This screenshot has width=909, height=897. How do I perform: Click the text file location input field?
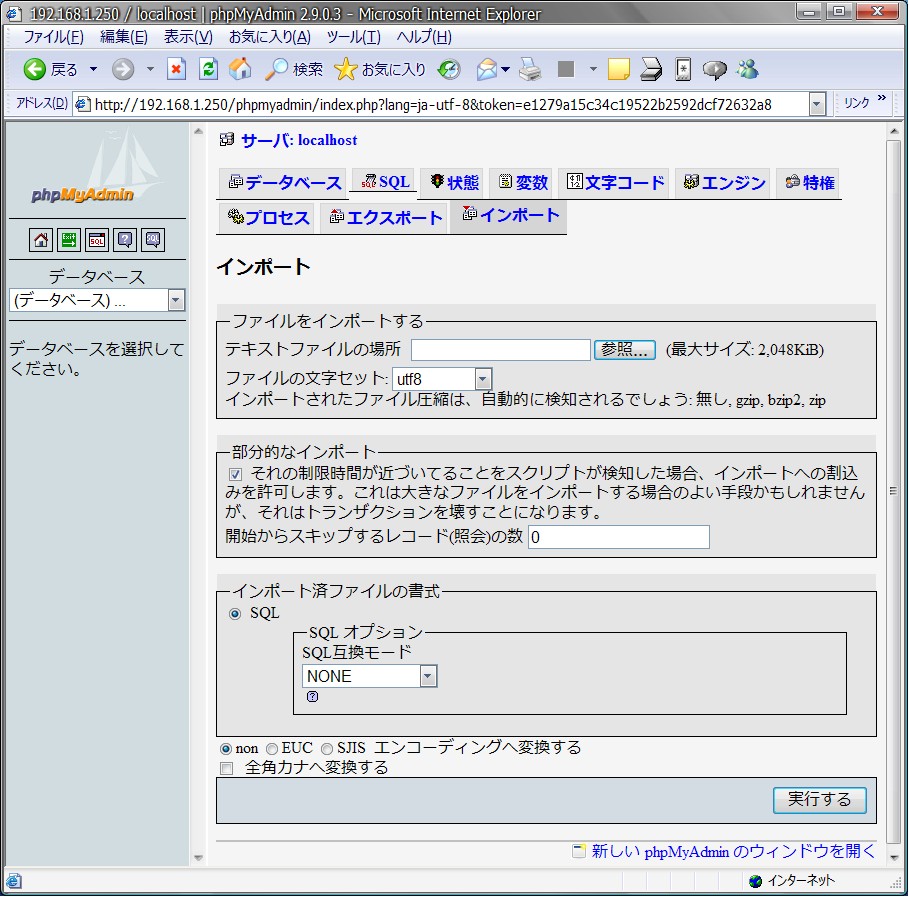501,350
